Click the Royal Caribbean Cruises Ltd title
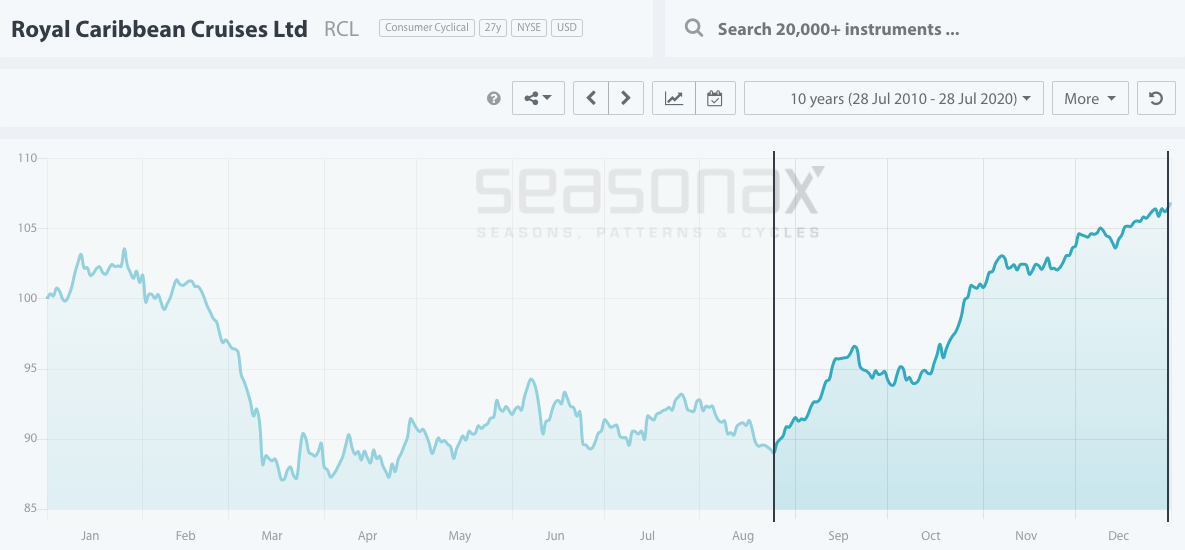The height and width of the screenshot is (550, 1185). click(159, 28)
